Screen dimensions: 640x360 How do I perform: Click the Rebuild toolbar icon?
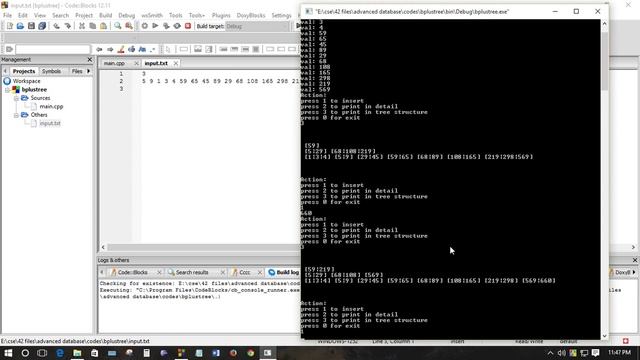point(177,26)
